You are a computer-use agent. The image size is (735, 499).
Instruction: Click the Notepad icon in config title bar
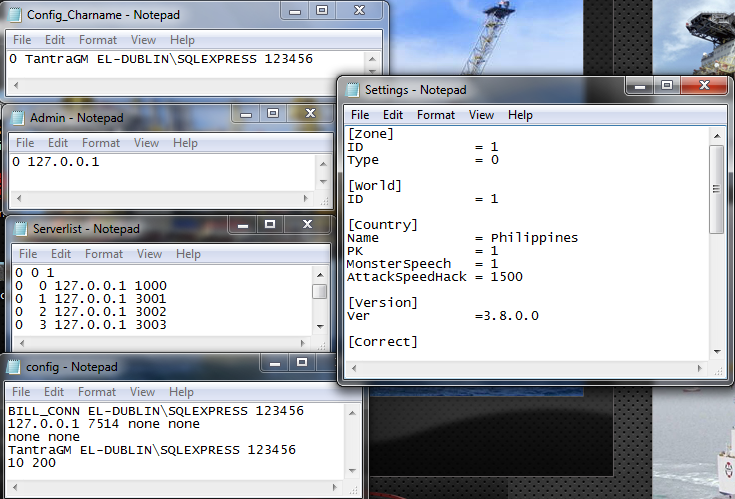point(15,367)
